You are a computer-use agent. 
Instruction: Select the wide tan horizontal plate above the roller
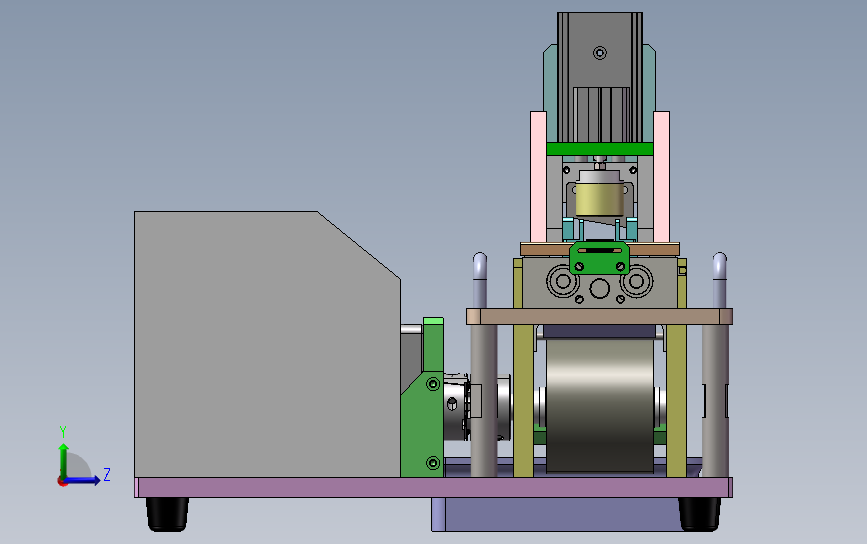tap(600, 316)
